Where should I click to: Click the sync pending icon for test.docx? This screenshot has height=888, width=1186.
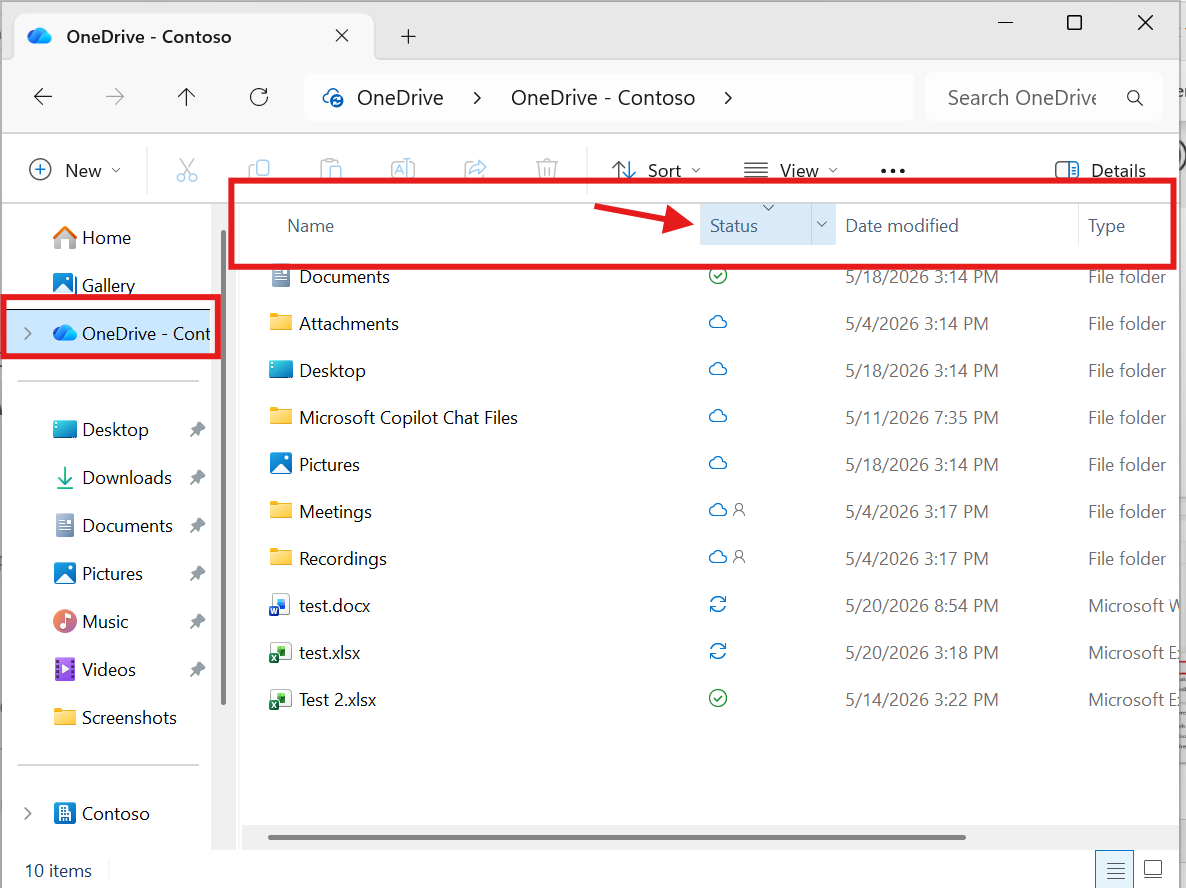(718, 604)
